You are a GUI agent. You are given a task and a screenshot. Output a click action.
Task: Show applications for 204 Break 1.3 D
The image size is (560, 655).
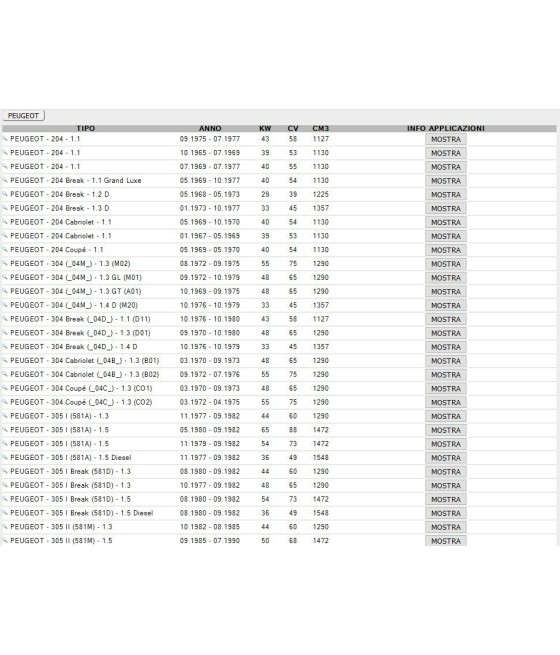[446, 208]
